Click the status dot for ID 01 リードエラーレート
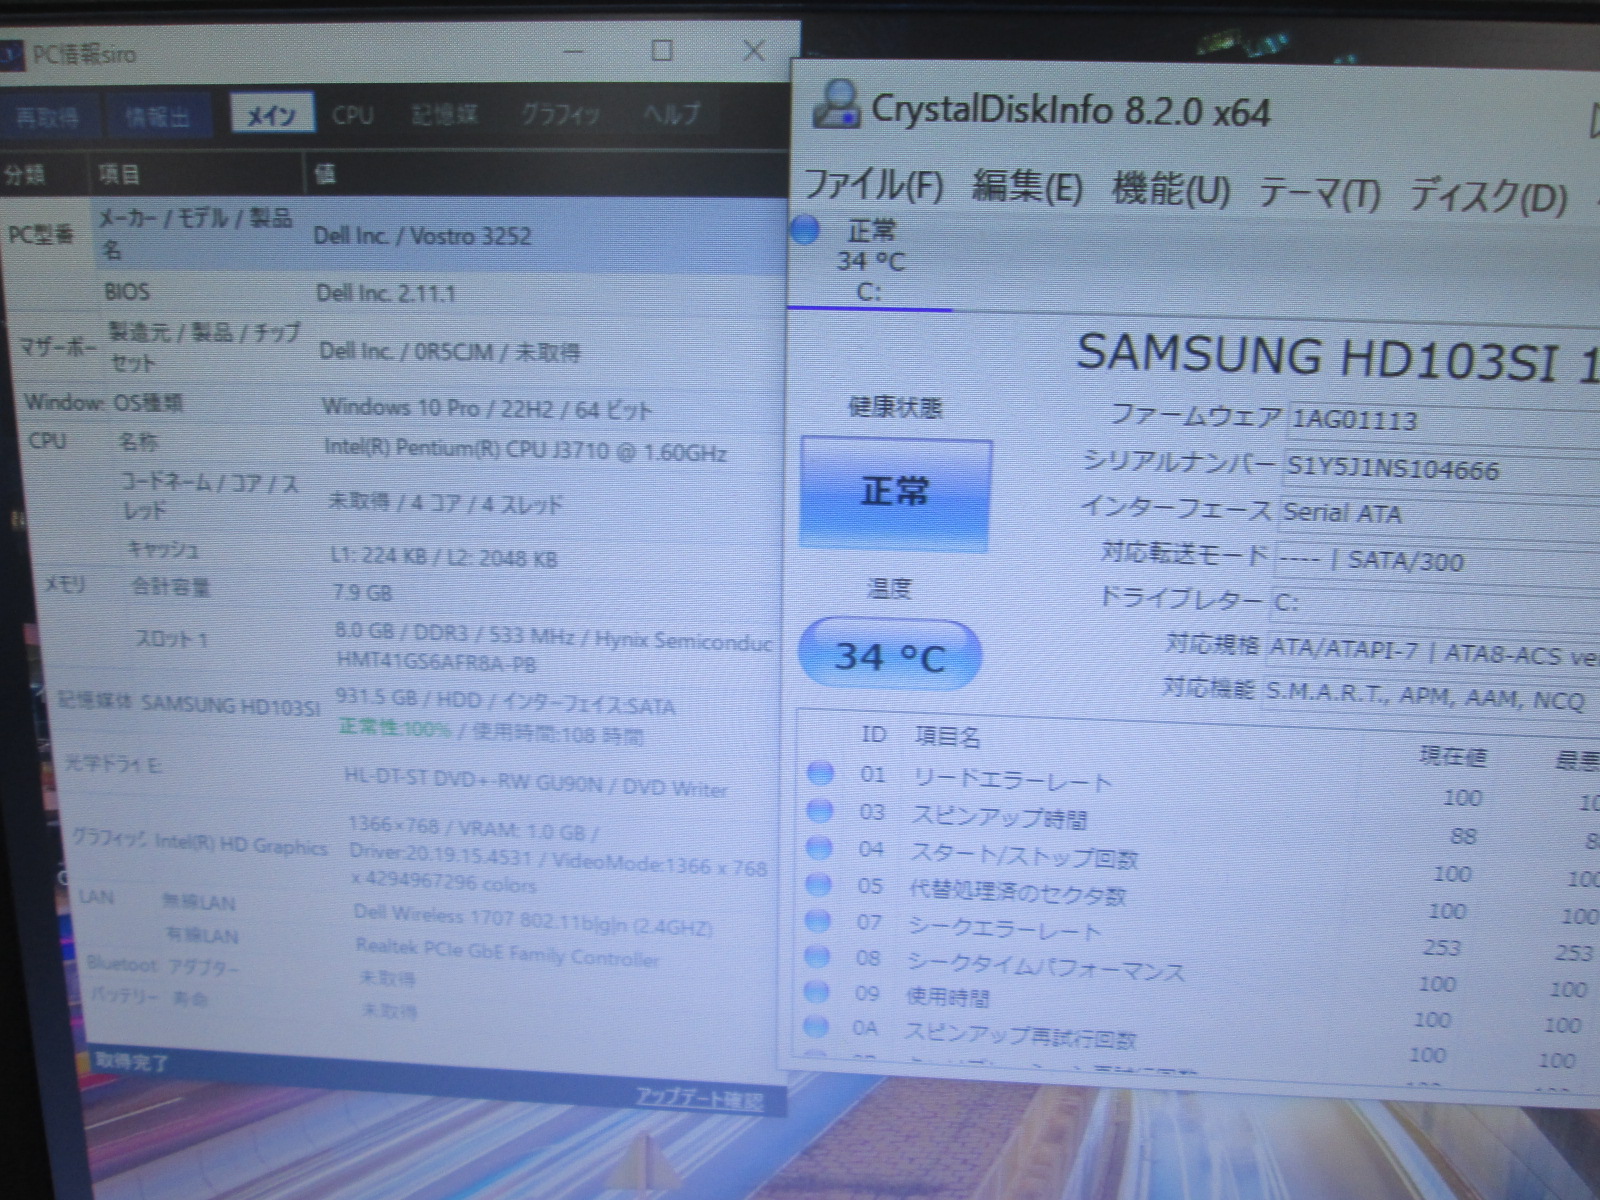This screenshot has height=1200, width=1600. (x=820, y=772)
